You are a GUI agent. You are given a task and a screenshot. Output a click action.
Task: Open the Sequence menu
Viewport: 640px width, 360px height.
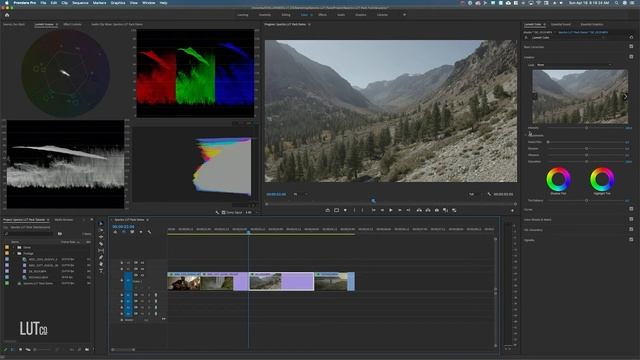coord(80,3)
